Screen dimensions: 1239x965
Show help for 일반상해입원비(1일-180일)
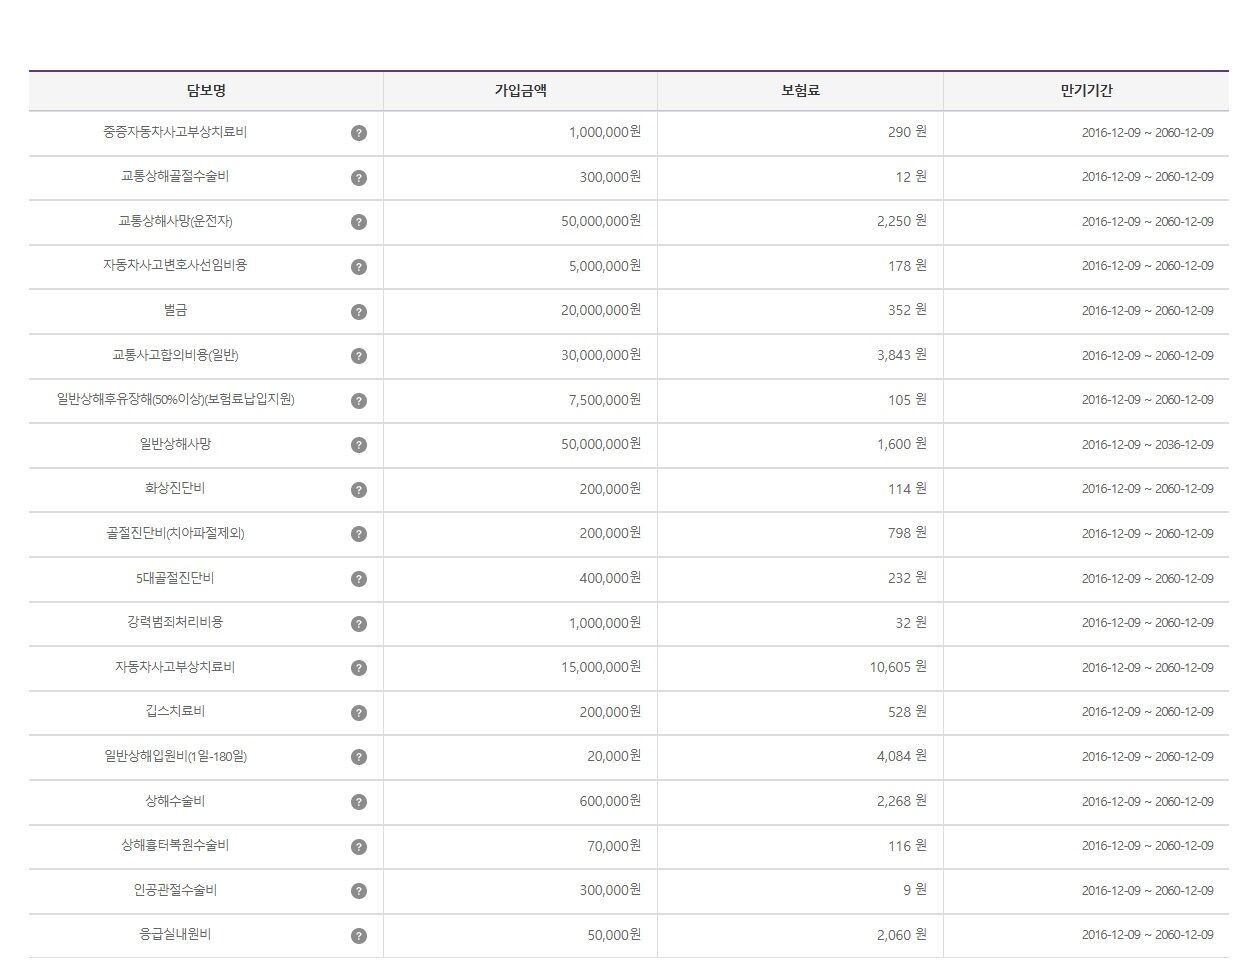[x=359, y=757]
